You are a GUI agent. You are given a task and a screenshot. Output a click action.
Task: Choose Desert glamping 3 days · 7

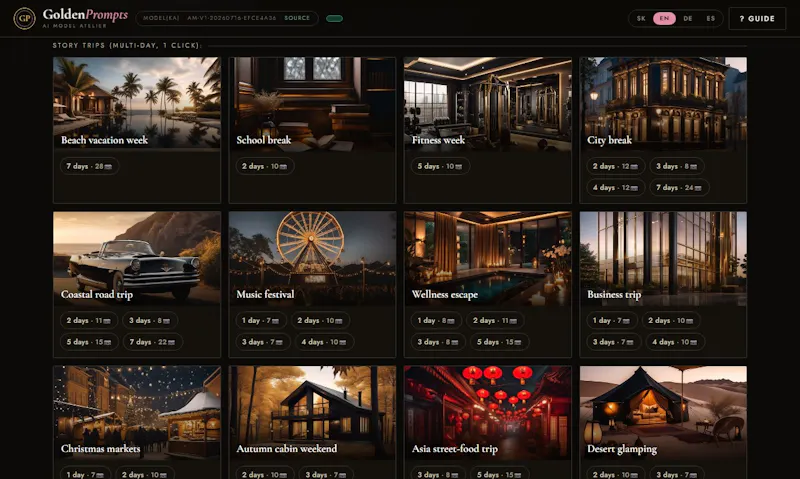tap(677, 474)
